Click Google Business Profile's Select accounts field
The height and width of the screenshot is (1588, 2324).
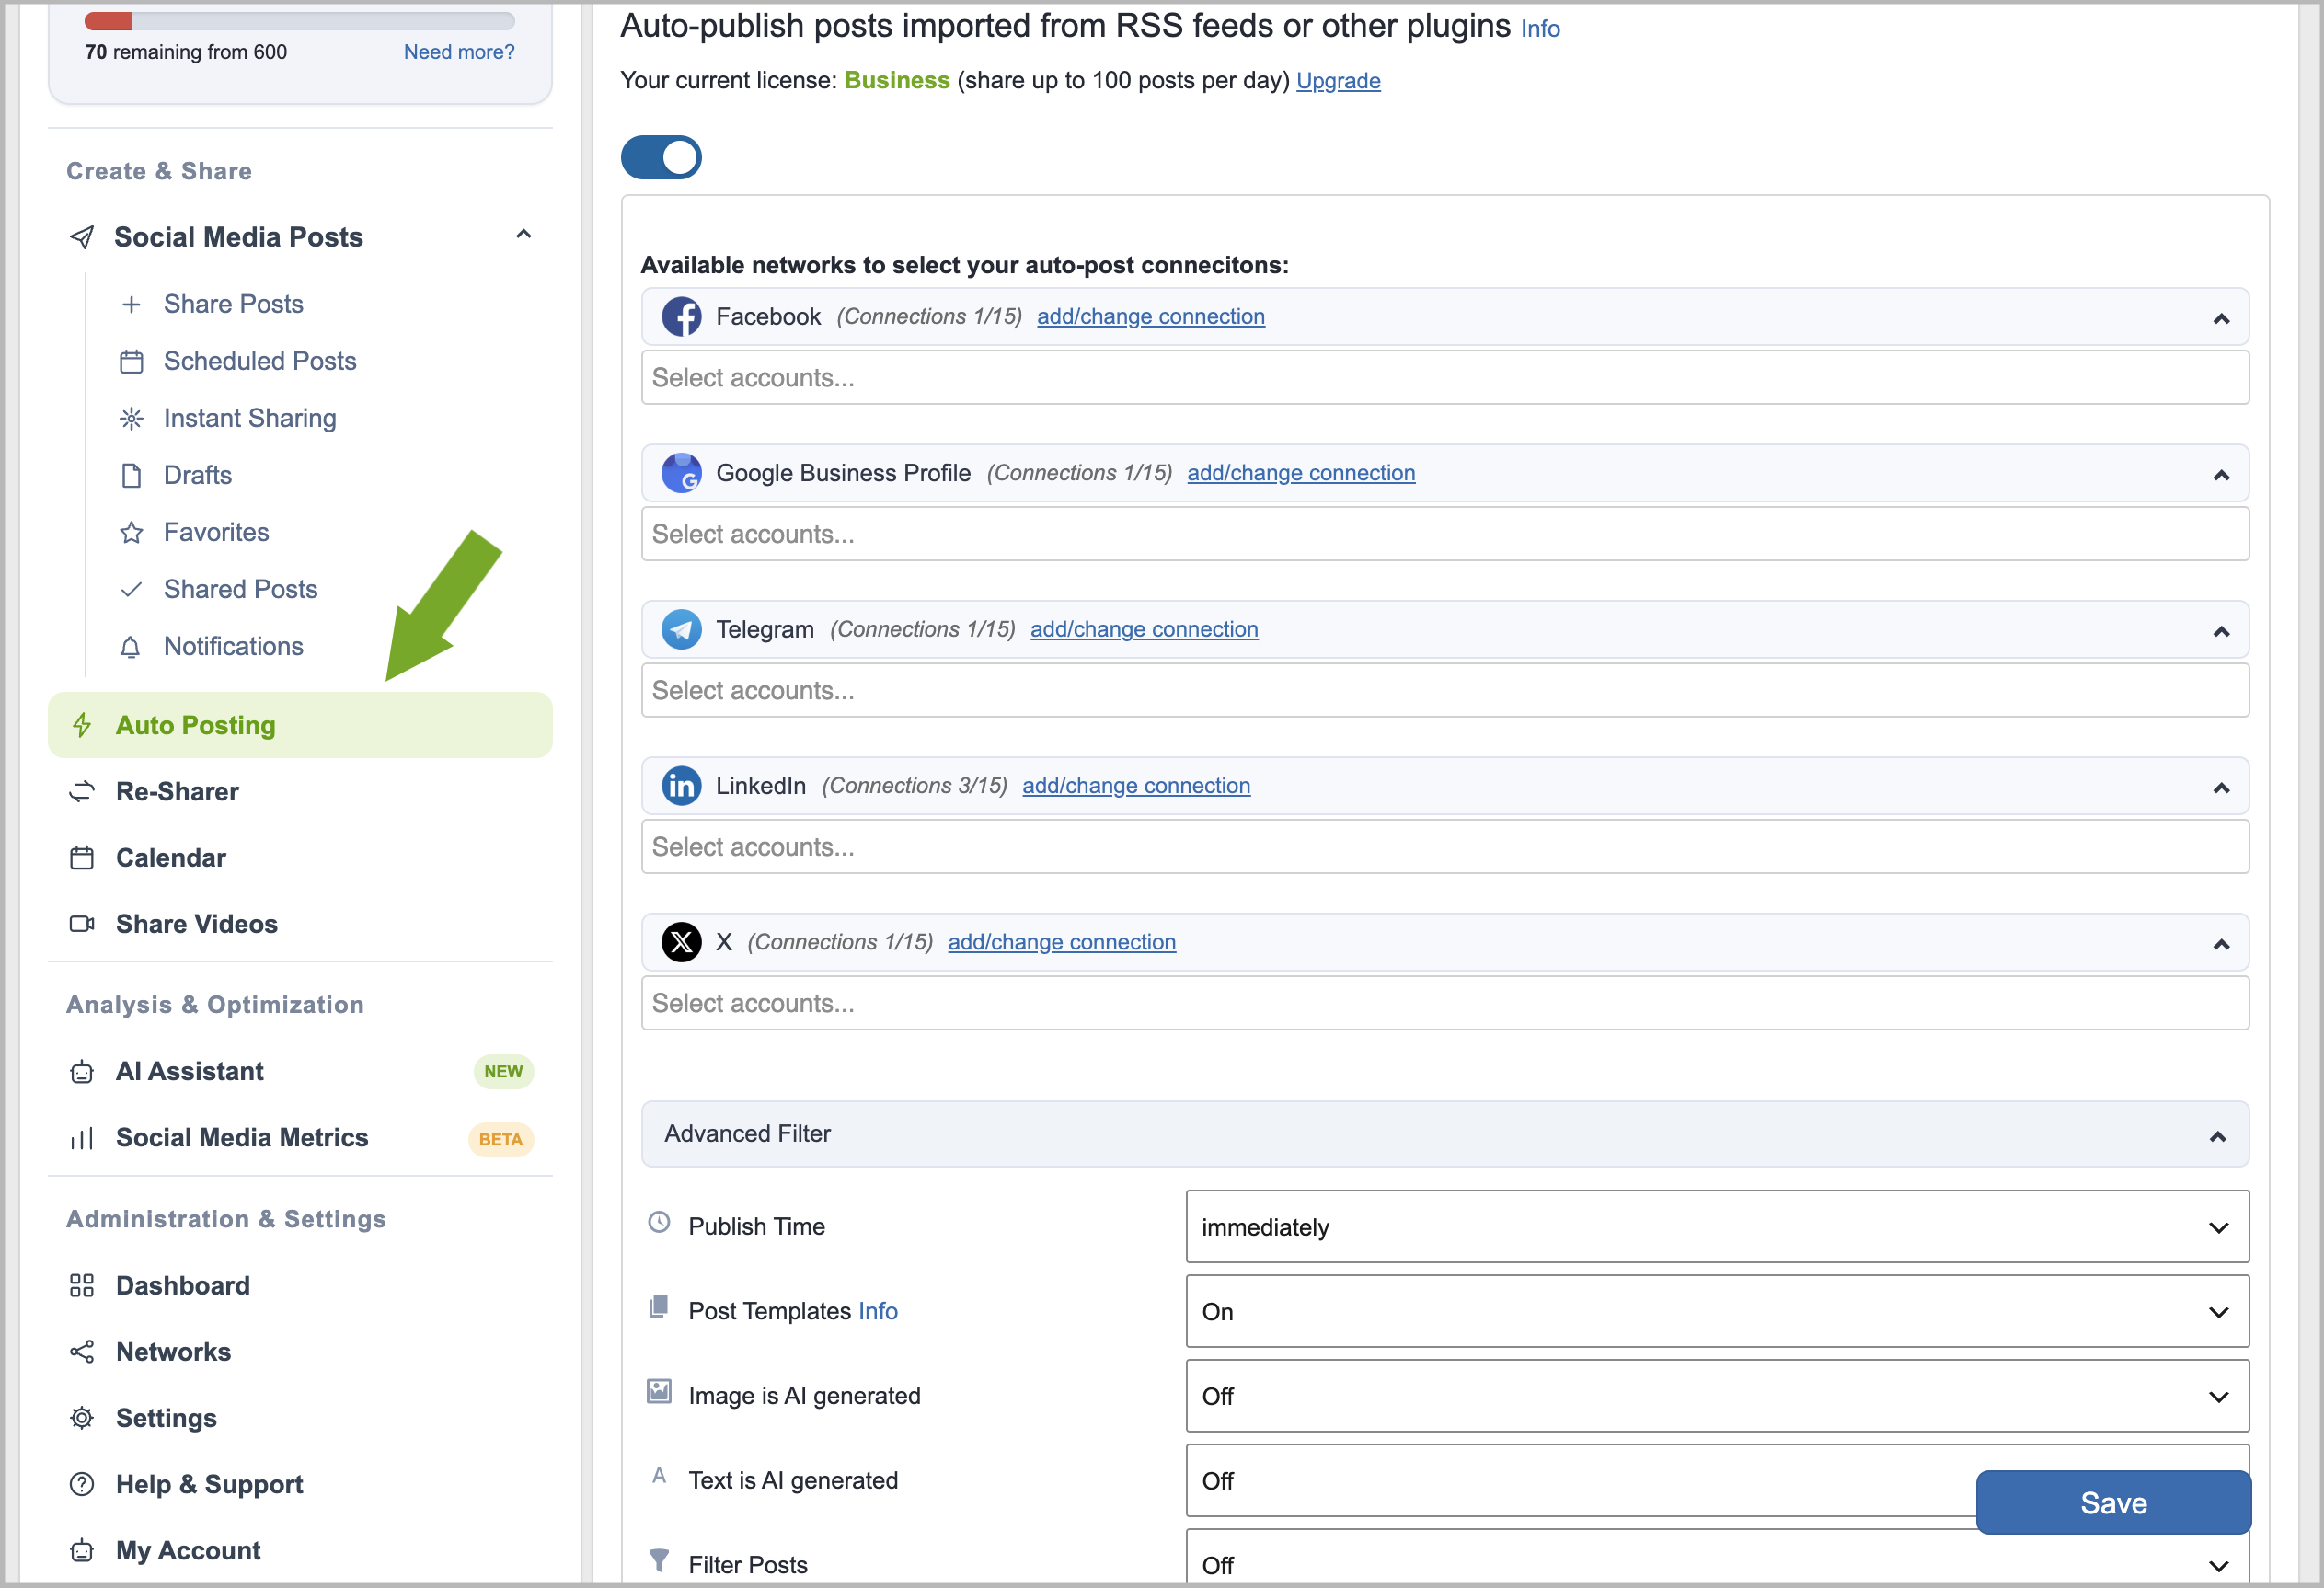1445,534
